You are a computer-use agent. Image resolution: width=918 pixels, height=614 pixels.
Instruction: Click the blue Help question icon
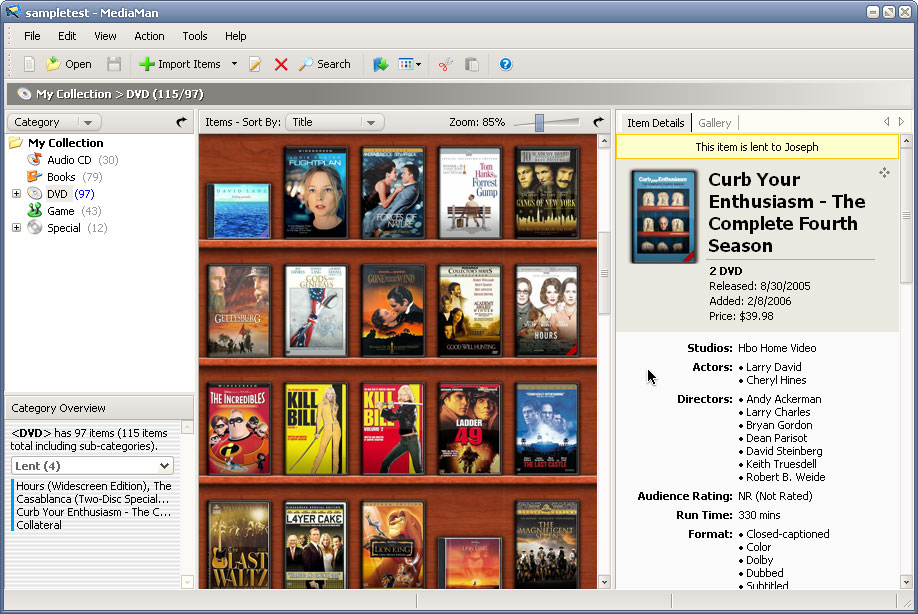(506, 64)
